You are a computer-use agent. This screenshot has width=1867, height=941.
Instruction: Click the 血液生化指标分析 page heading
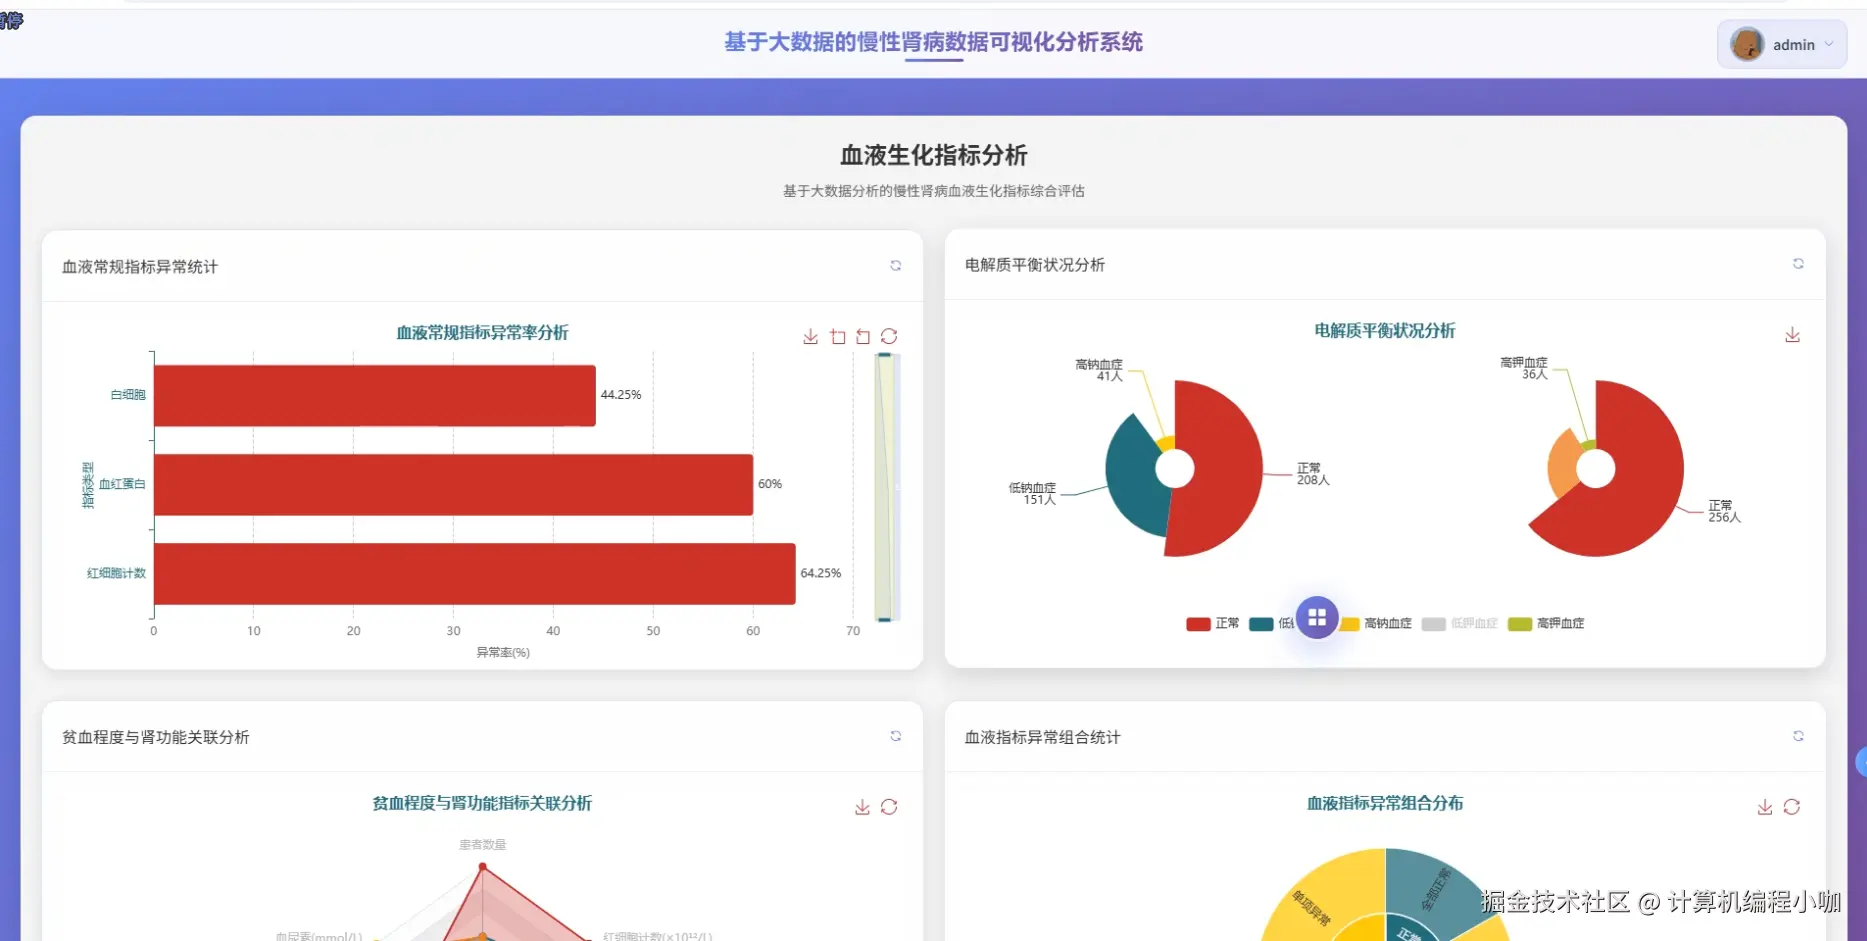coord(934,155)
